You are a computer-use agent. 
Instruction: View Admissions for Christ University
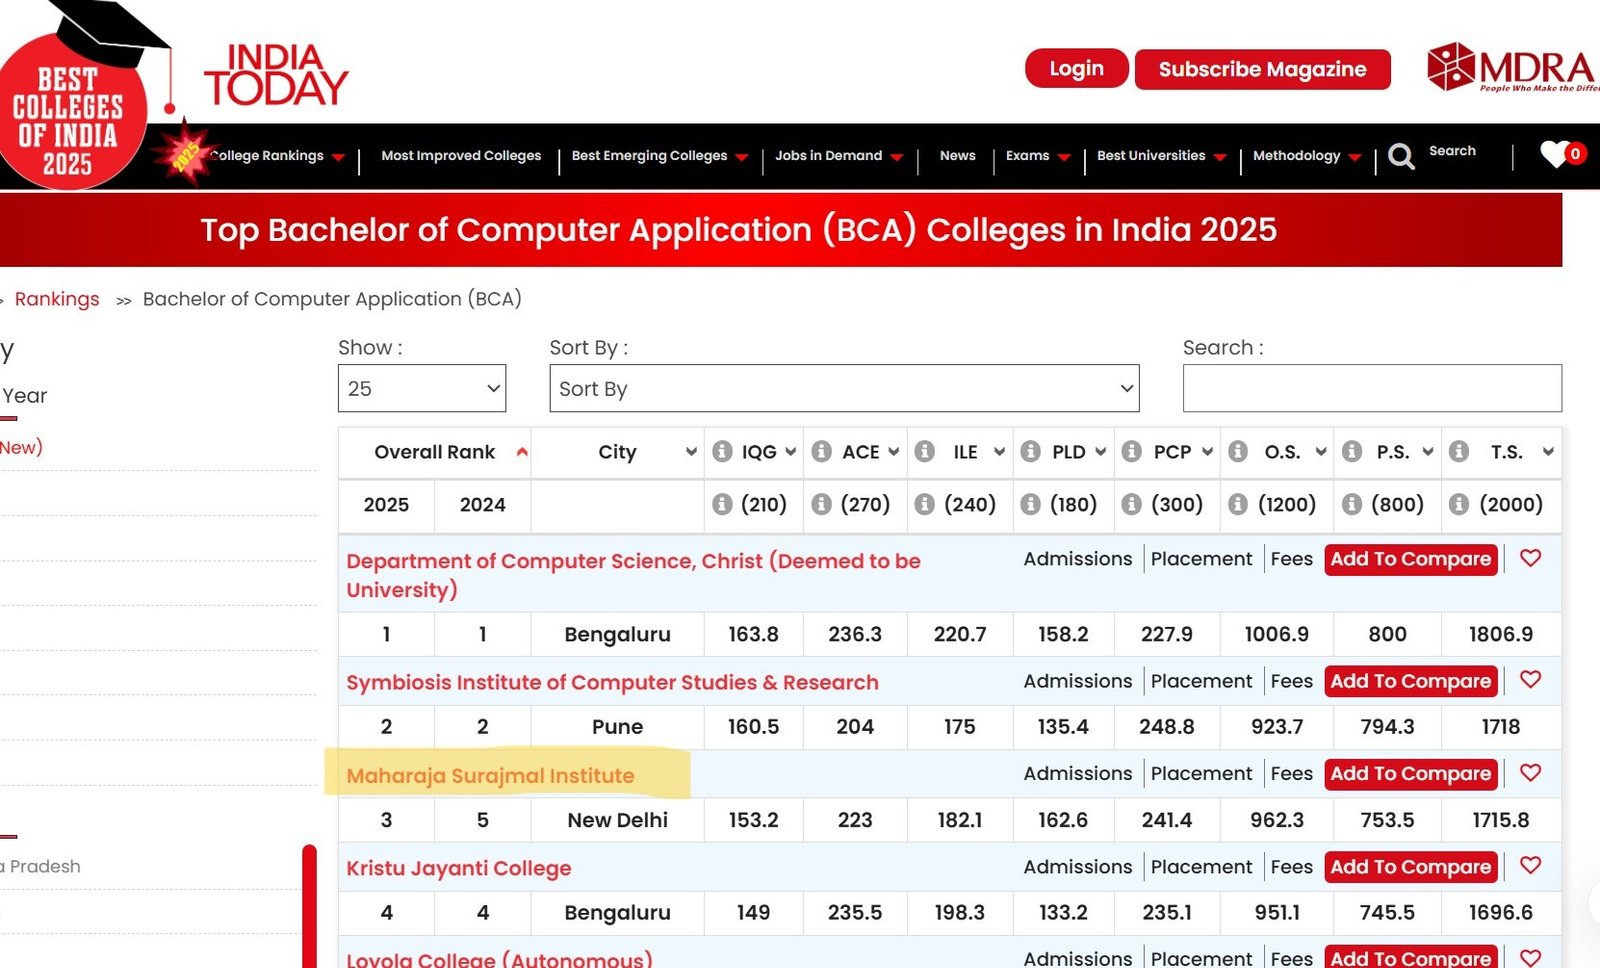(x=1078, y=559)
